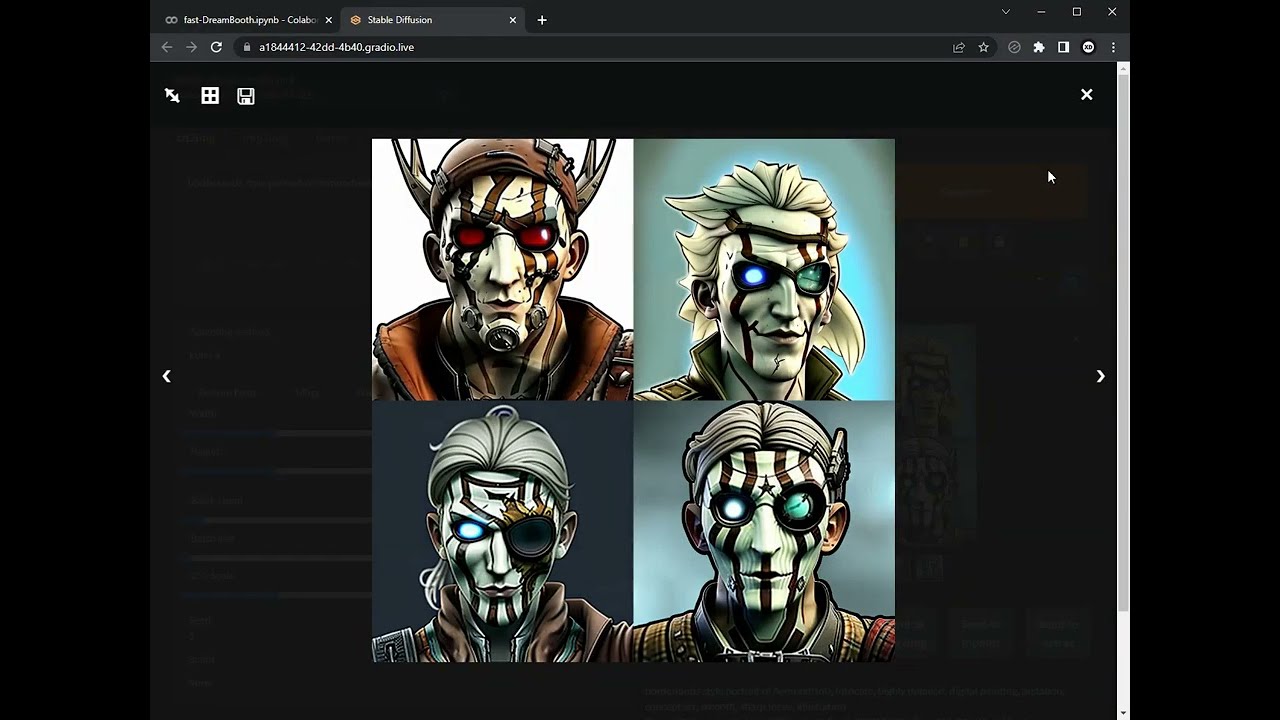Close the image lightbox overlay
The width and height of the screenshot is (1280, 720).
click(x=1086, y=95)
